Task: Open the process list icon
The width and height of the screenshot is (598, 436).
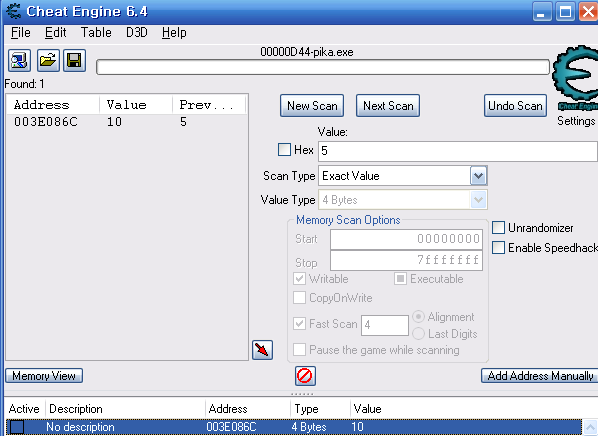Action: coord(19,61)
